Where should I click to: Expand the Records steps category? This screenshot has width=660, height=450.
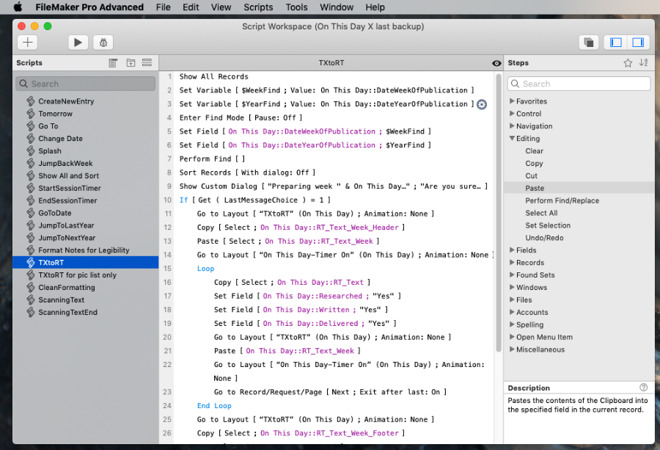click(x=512, y=262)
